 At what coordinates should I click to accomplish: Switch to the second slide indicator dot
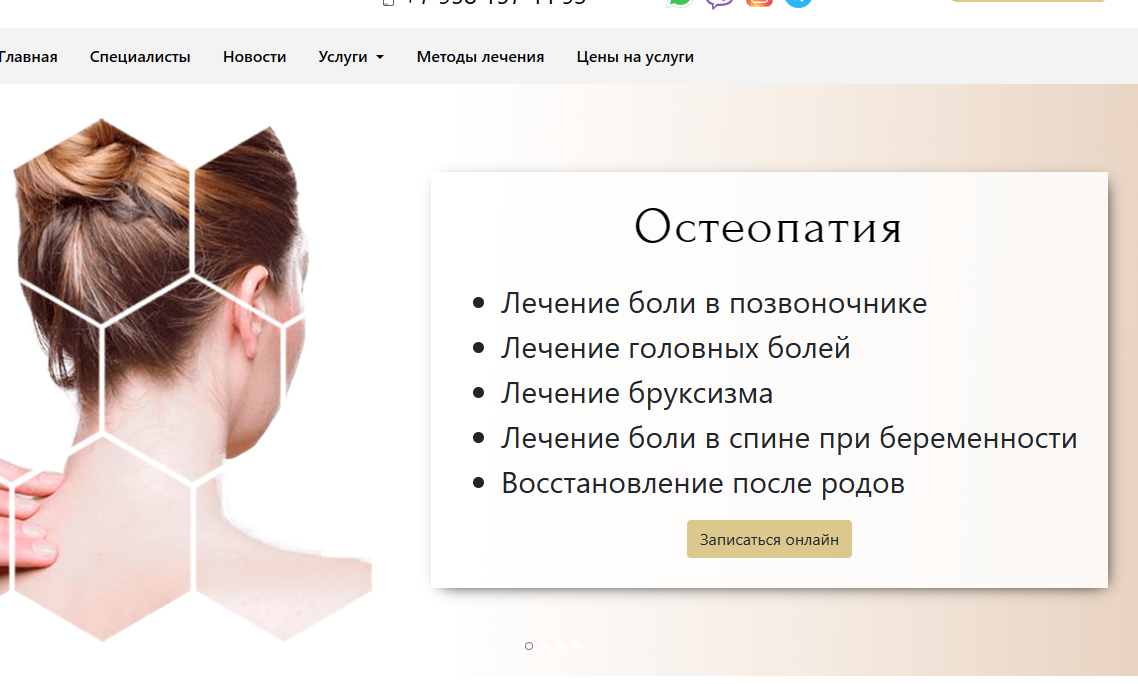click(x=545, y=646)
